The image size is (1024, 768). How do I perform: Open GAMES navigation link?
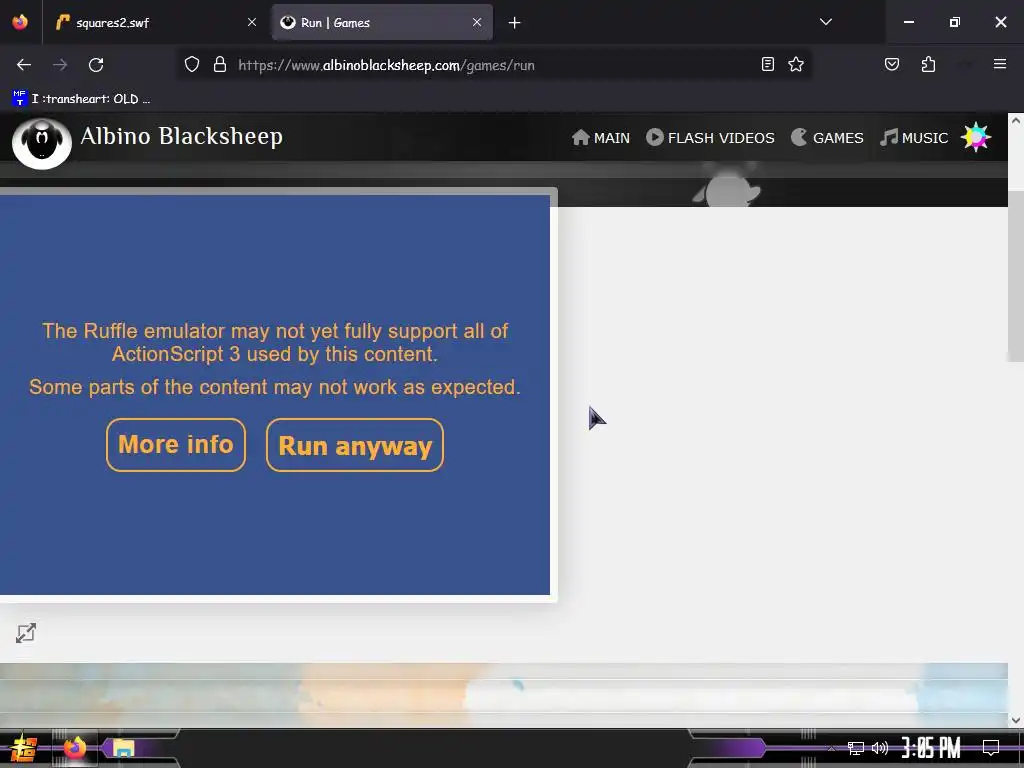pos(827,138)
